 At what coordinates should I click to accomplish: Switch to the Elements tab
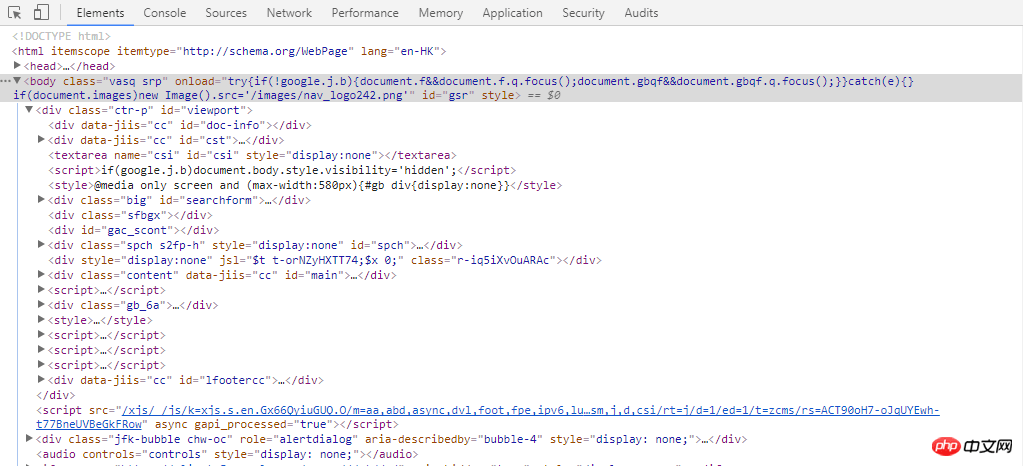tap(100, 13)
